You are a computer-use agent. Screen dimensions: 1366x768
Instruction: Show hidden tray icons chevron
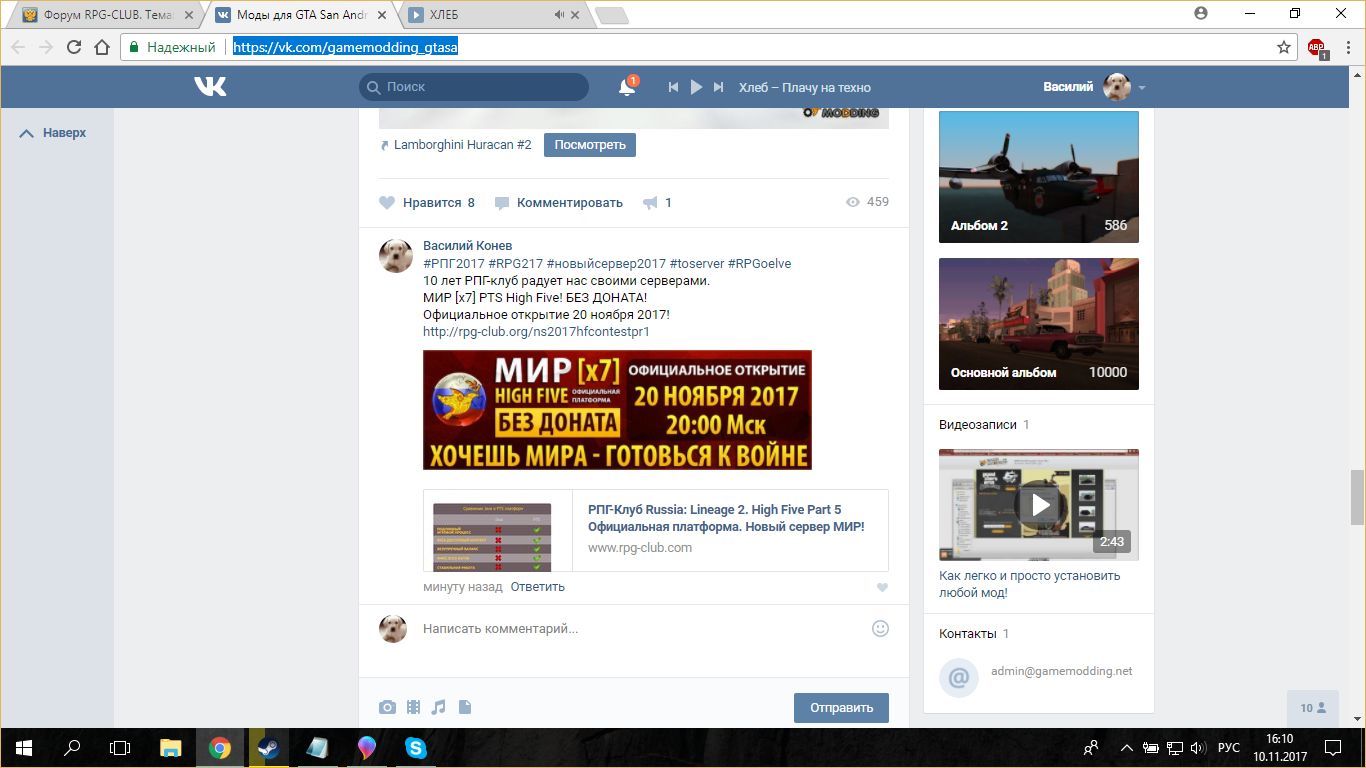pyautogui.click(x=1126, y=748)
